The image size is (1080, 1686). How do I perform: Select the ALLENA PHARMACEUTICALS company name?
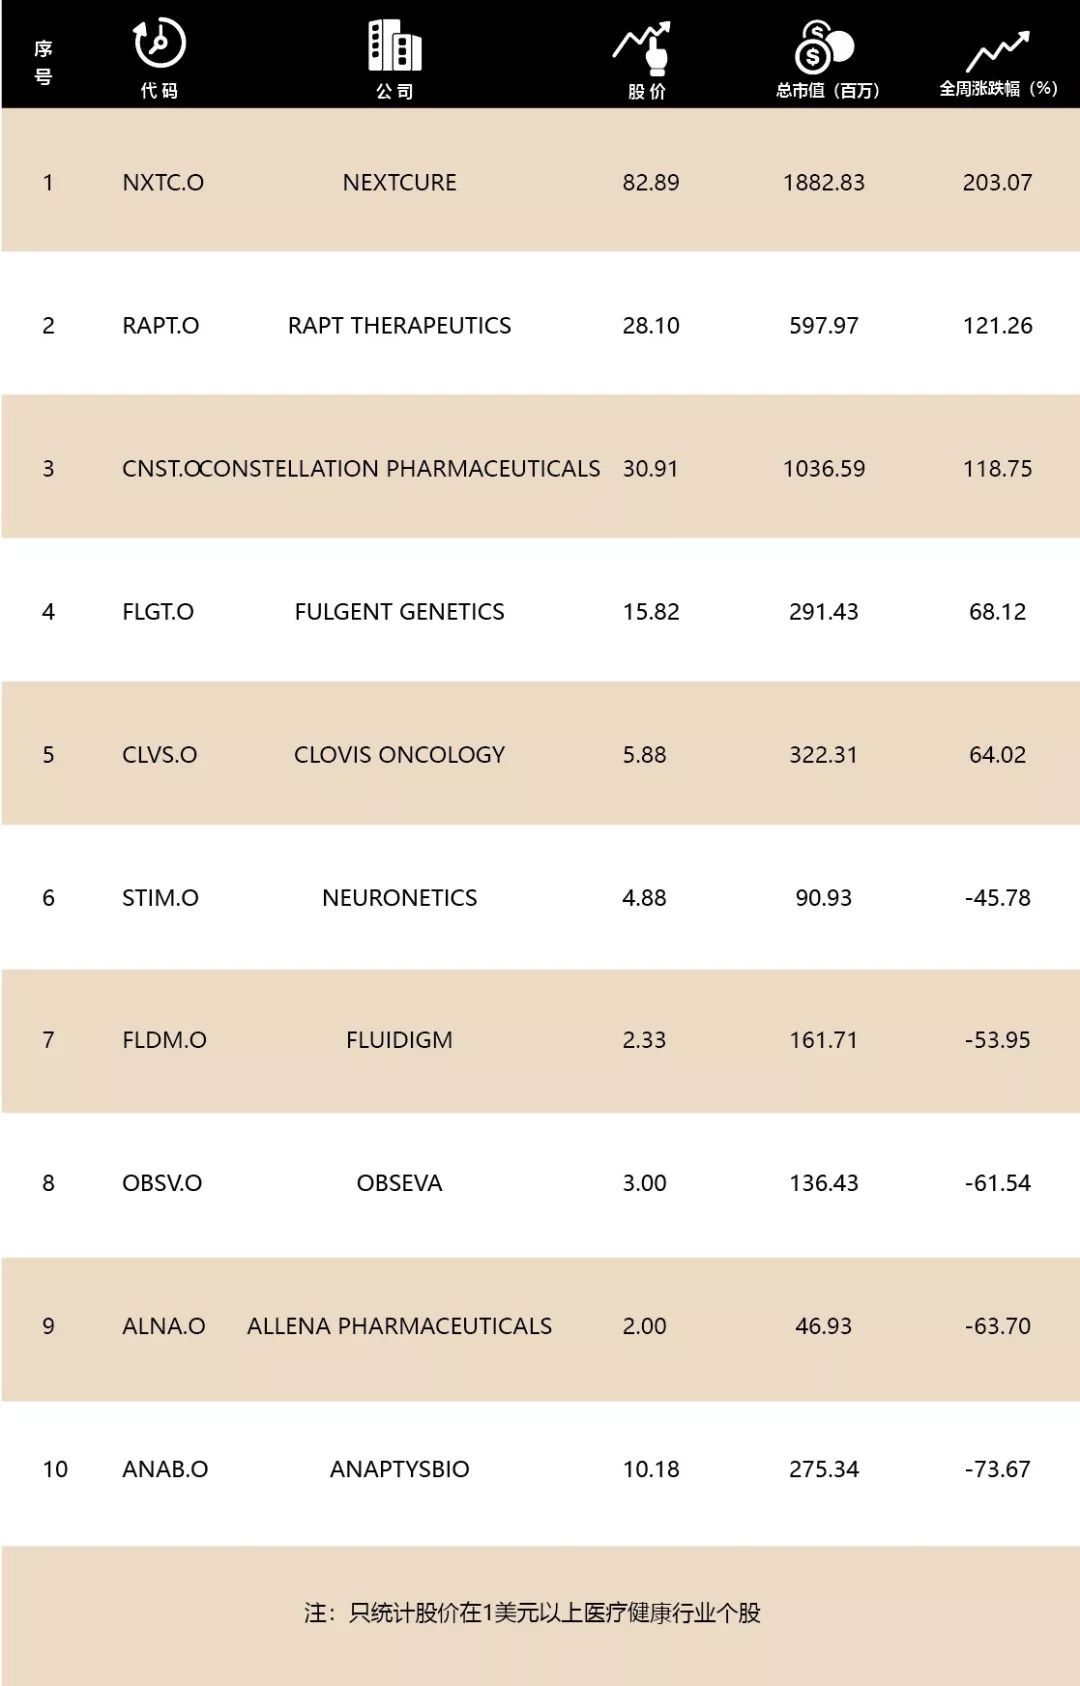point(399,1326)
